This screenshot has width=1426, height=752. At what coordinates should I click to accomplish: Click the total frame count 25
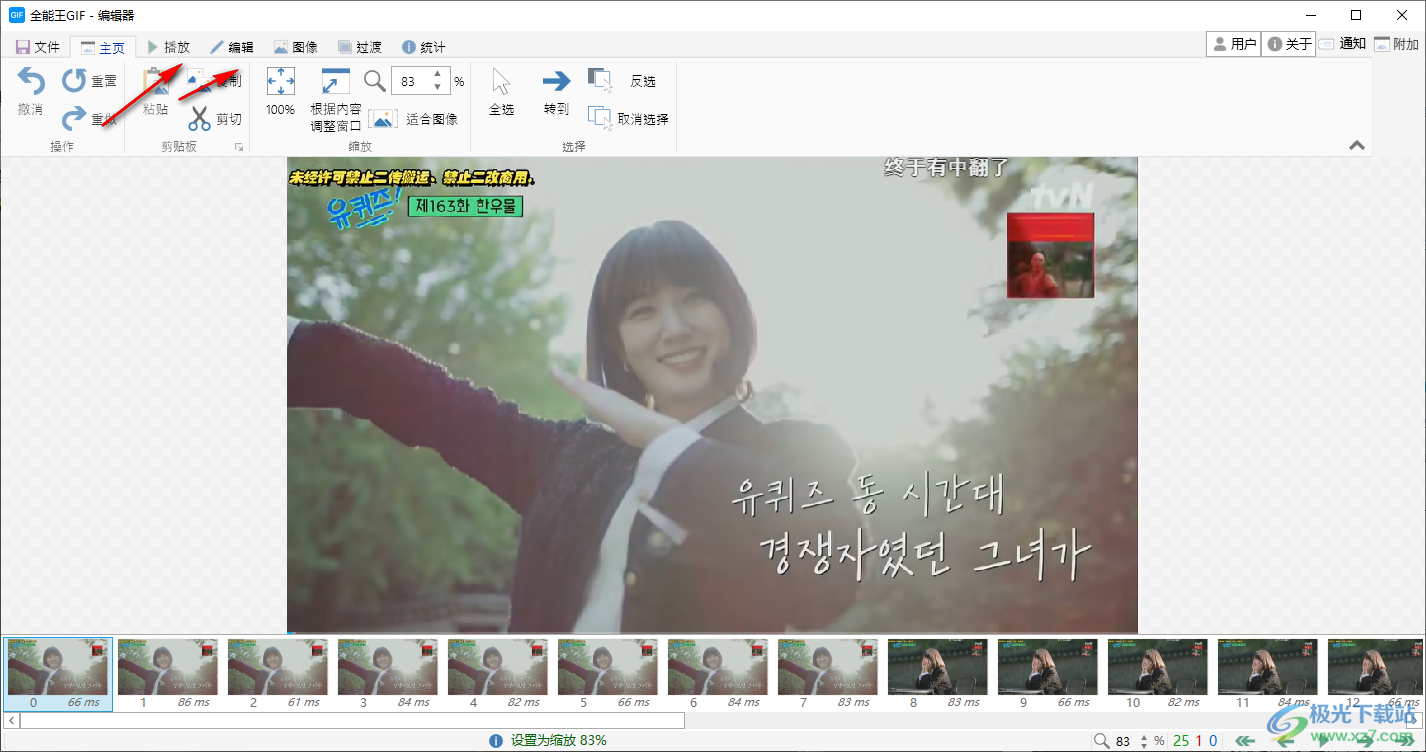1181,741
